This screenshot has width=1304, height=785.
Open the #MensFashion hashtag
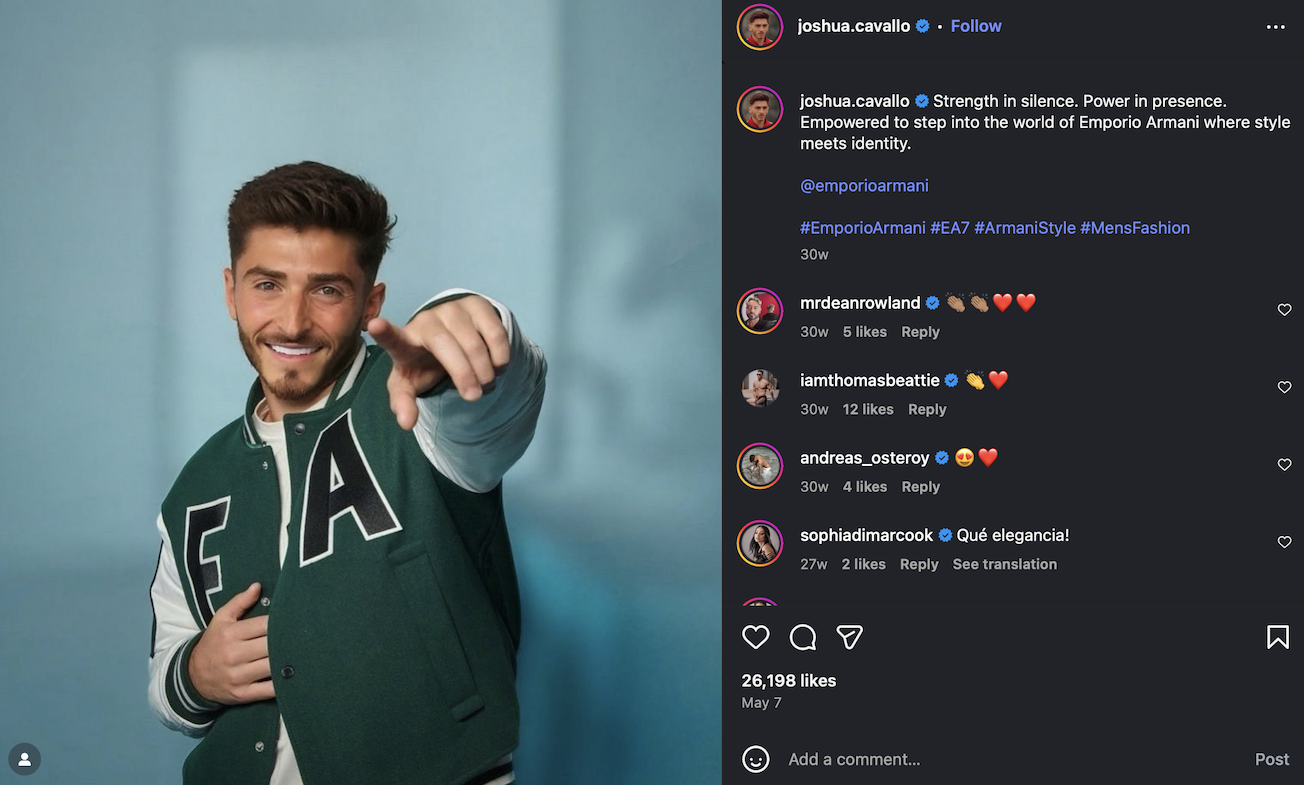tap(1134, 228)
